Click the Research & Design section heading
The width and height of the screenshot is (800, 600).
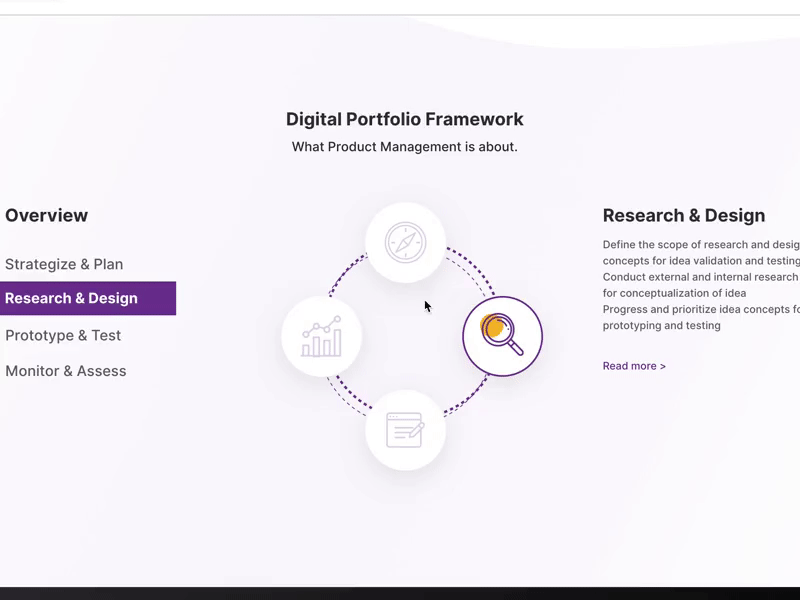pyautogui.click(x=684, y=215)
